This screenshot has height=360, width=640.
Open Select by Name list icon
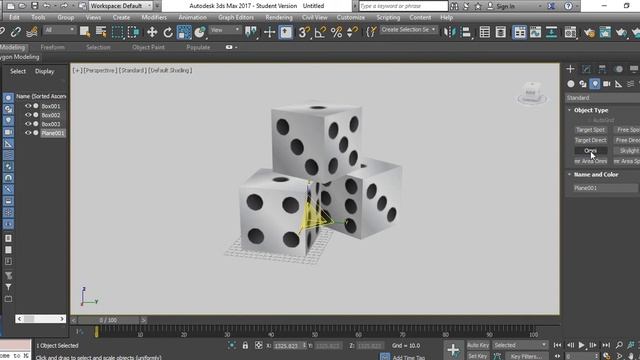(x=101, y=32)
